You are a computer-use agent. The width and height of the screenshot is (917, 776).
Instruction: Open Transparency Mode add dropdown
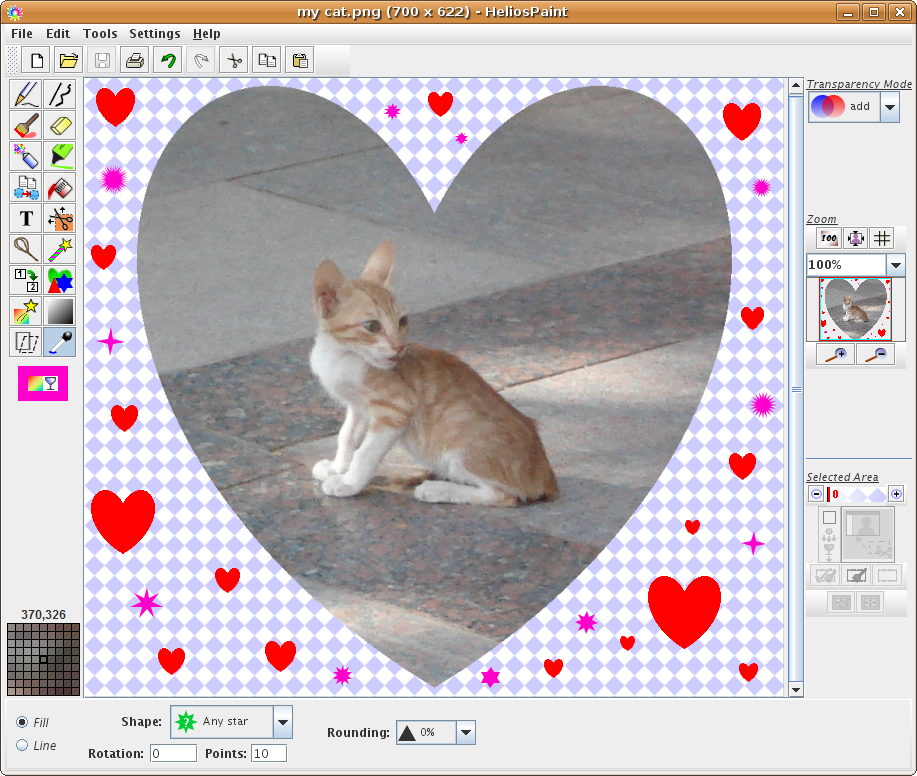coord(890,107)
